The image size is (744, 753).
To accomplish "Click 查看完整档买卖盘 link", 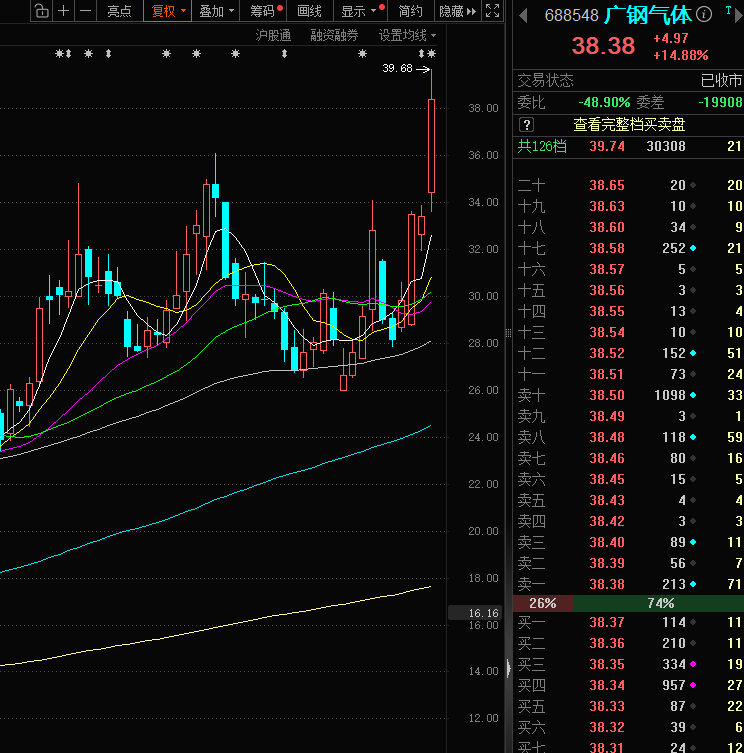I will (629, 125).
